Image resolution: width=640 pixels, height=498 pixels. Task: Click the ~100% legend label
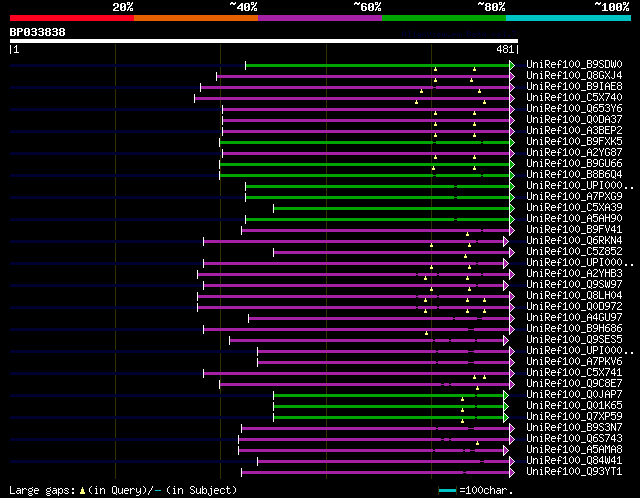[612, 7]
